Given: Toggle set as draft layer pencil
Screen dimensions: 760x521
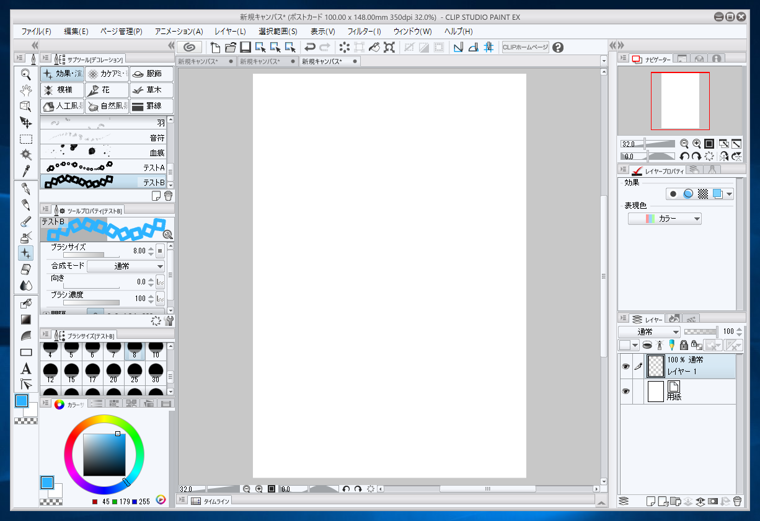Looking at the screenshot, I should (671, 345).
